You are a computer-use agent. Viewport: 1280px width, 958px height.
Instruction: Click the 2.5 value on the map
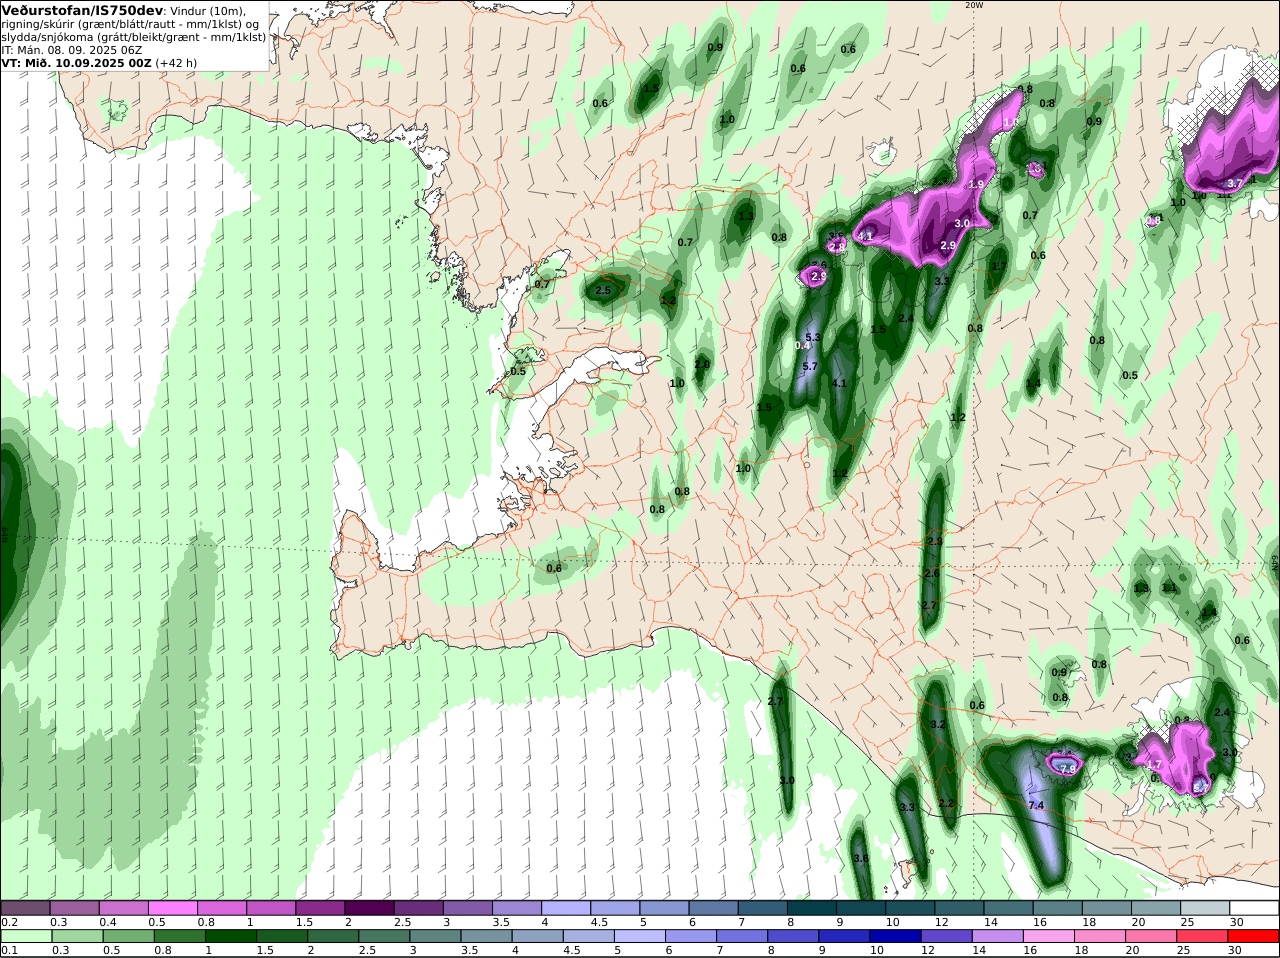[x=603, y=291]
